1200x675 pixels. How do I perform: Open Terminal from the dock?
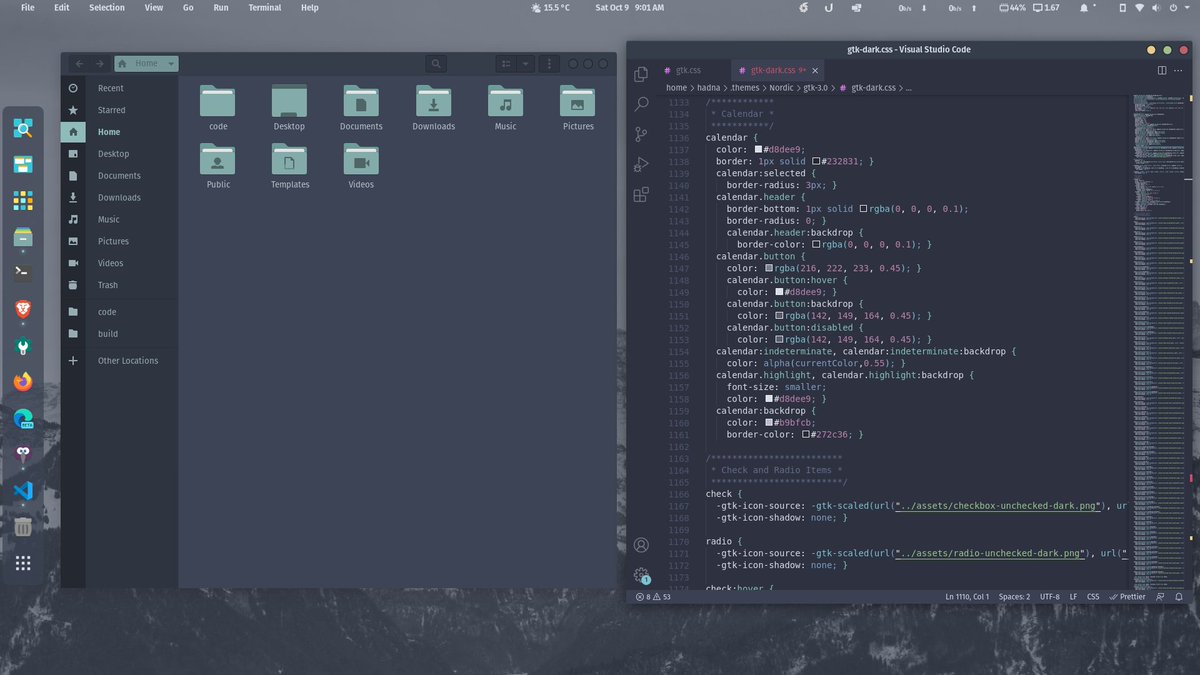click(x=23, y=272)
